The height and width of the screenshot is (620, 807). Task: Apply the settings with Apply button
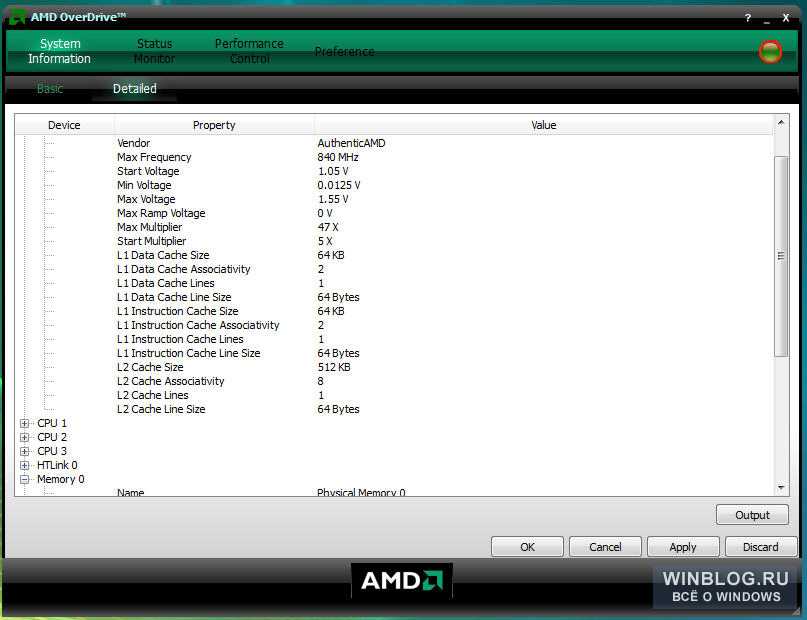click(x=683, y=547)
